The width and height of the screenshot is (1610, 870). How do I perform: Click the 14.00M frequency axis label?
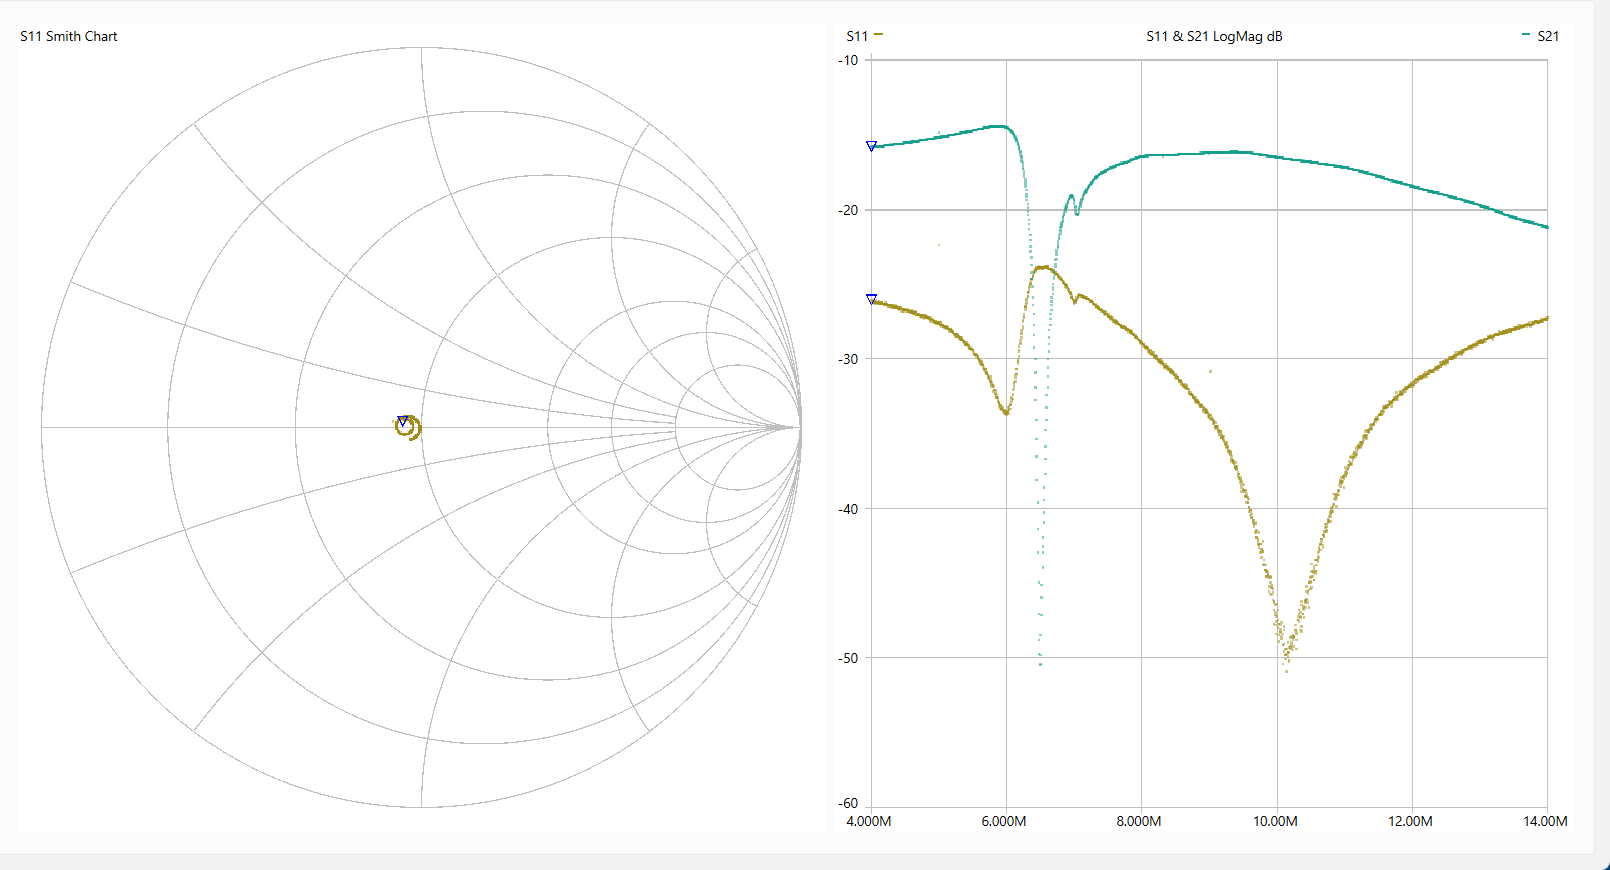click(x=1545, y=821)
